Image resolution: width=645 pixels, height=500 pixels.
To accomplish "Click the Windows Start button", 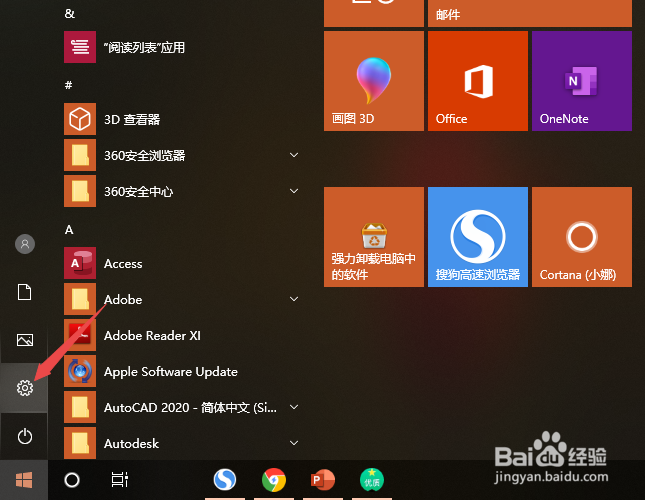I will 24,480.
